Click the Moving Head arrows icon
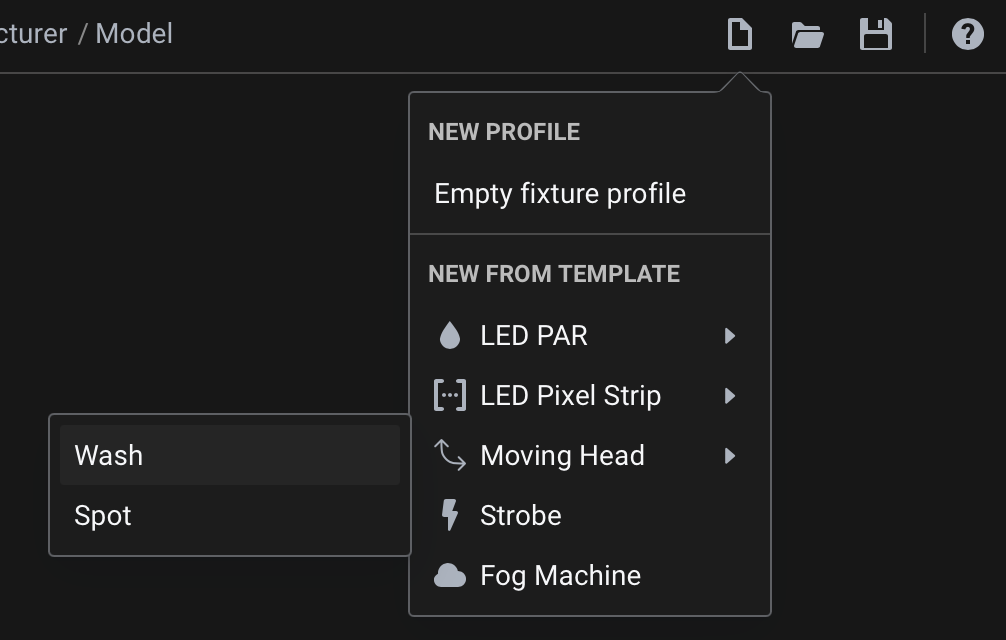The image size is (1006, 640). tap(450, 455)
